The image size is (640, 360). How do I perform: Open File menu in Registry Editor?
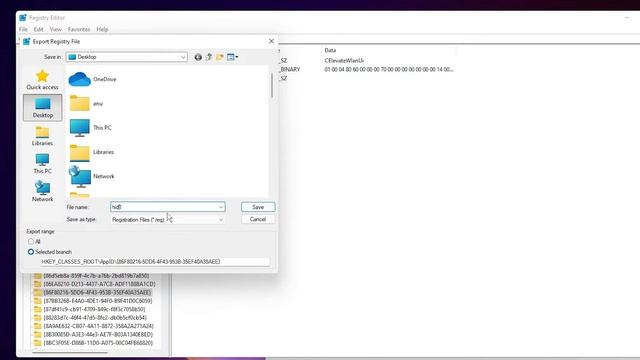pos(23,29)
